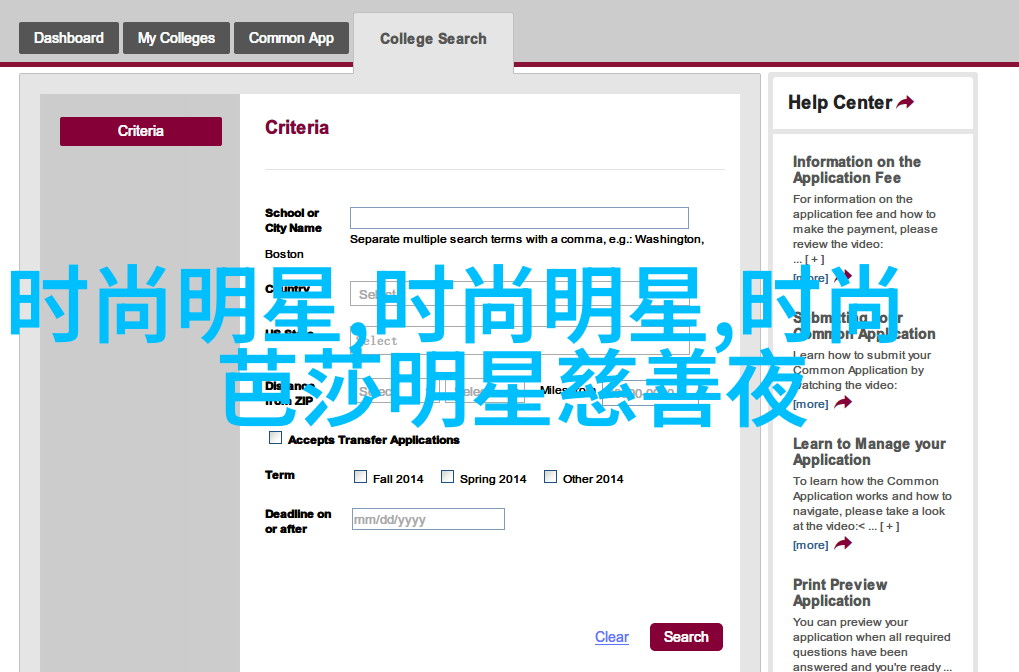Click the Help Center heading
The width and height of the screenshot is (1019, 672).
pos(840,103)
